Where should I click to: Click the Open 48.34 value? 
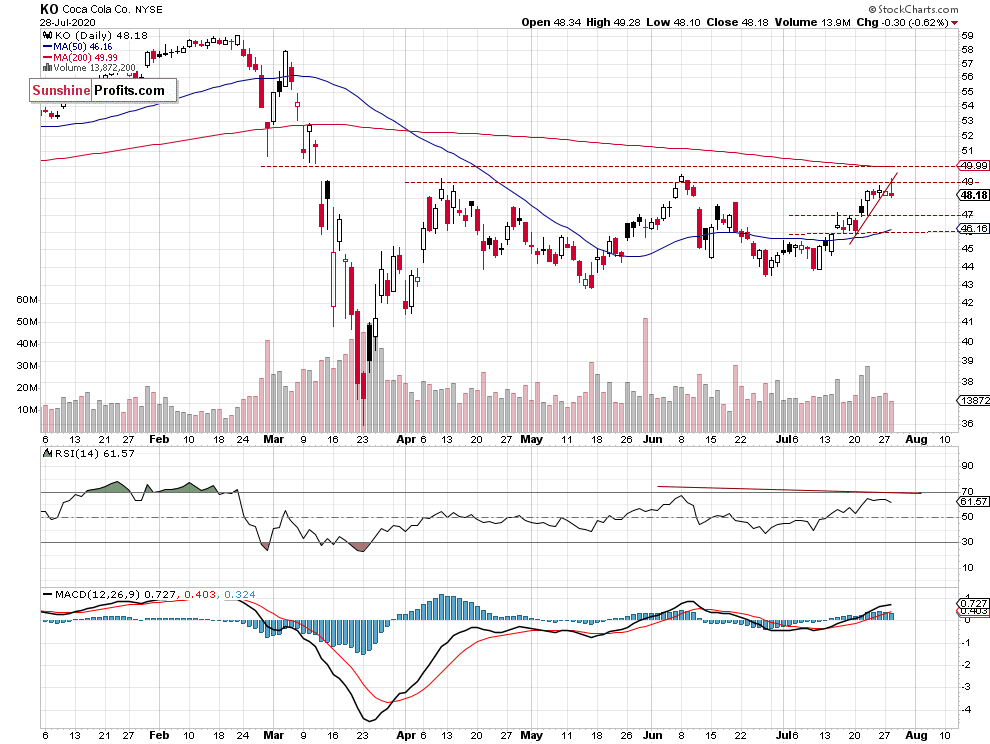pos(551,22)
